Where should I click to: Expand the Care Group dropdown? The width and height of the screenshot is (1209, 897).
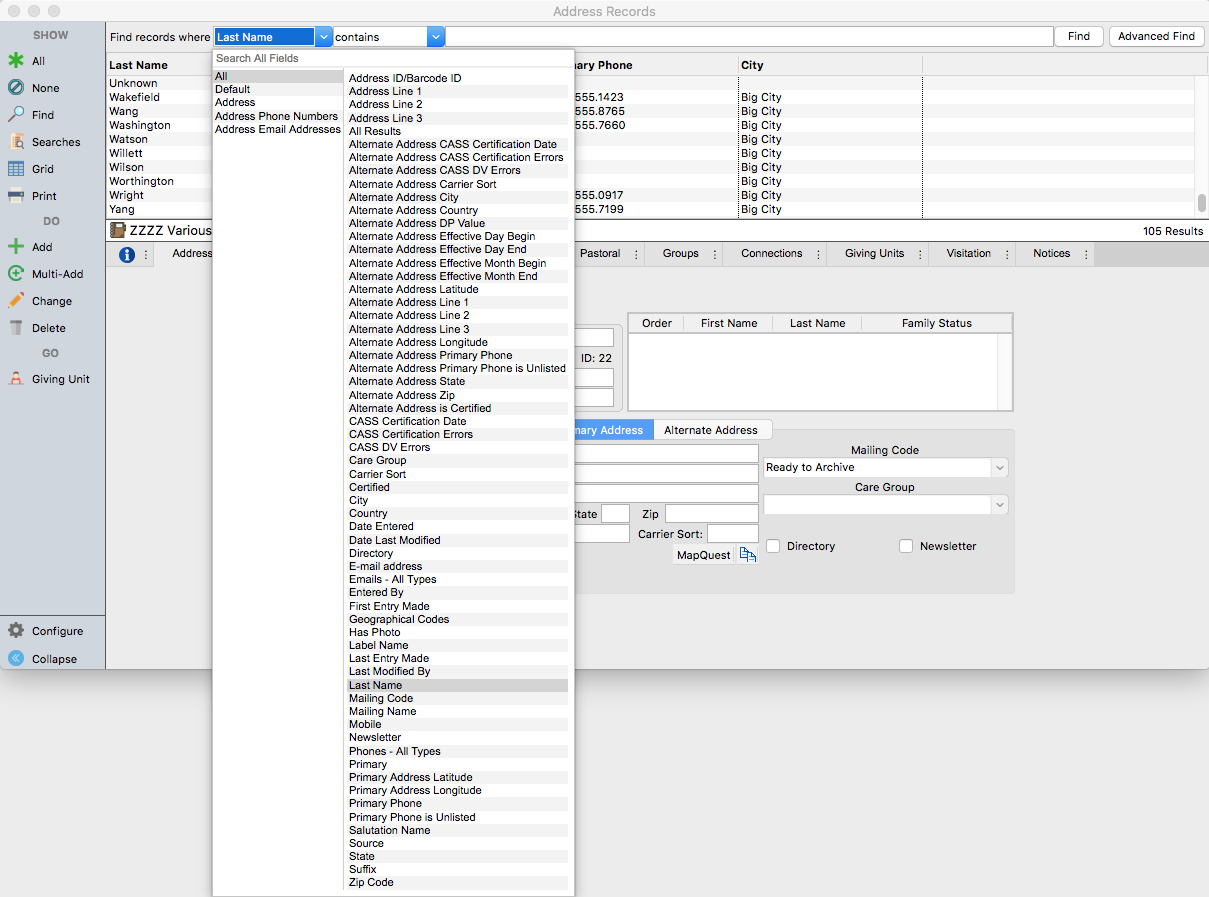point(999,505)
